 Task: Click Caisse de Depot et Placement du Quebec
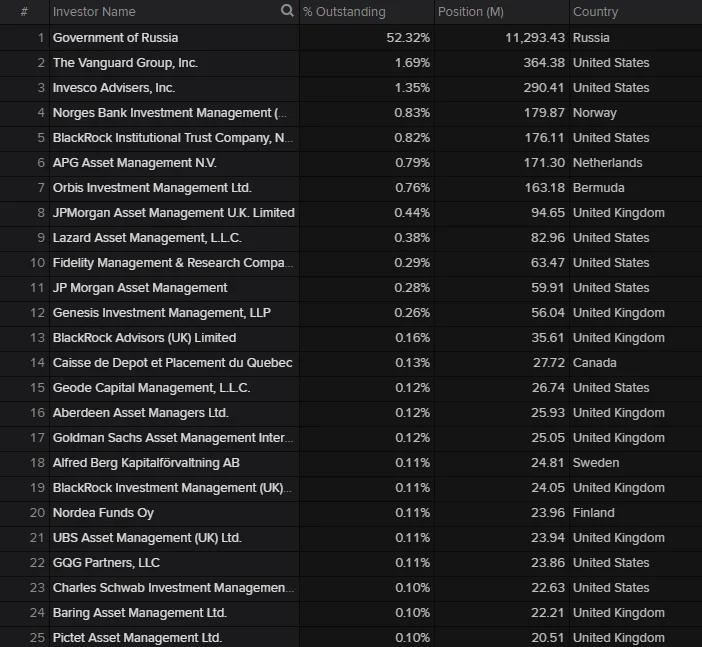tap(172, 363)
